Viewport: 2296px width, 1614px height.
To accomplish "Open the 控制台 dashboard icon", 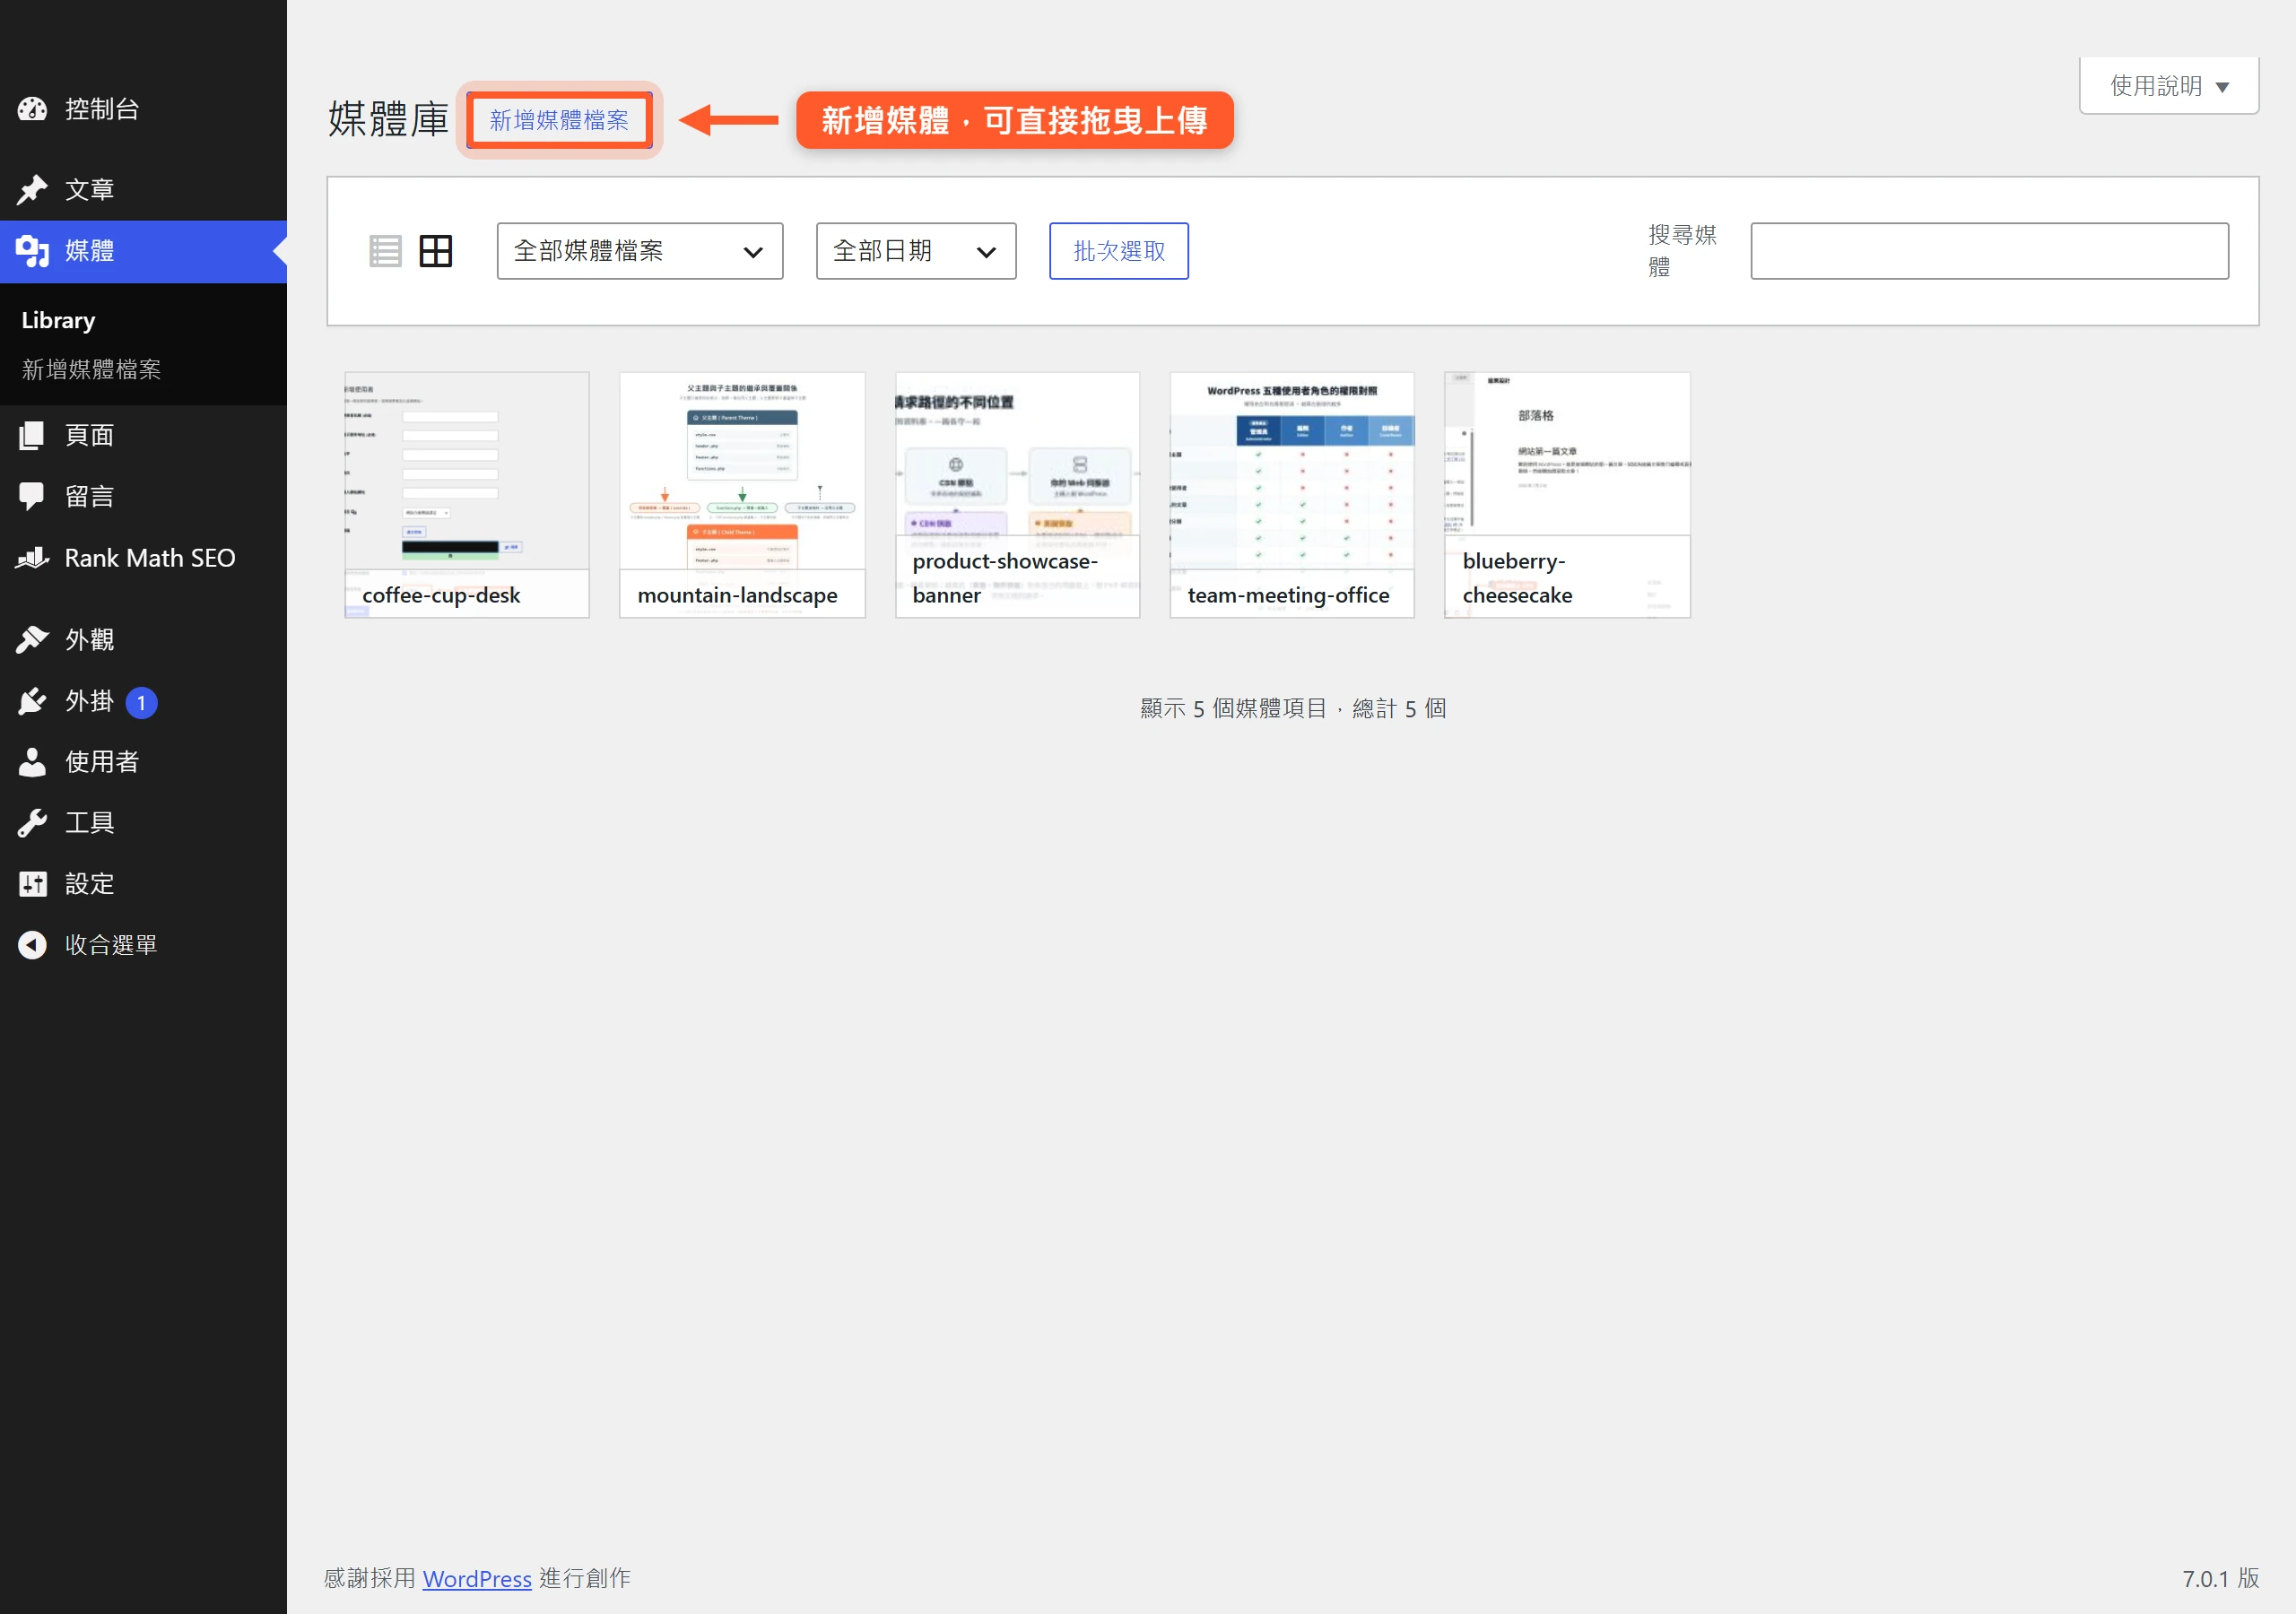I will (x=32, y=109).
